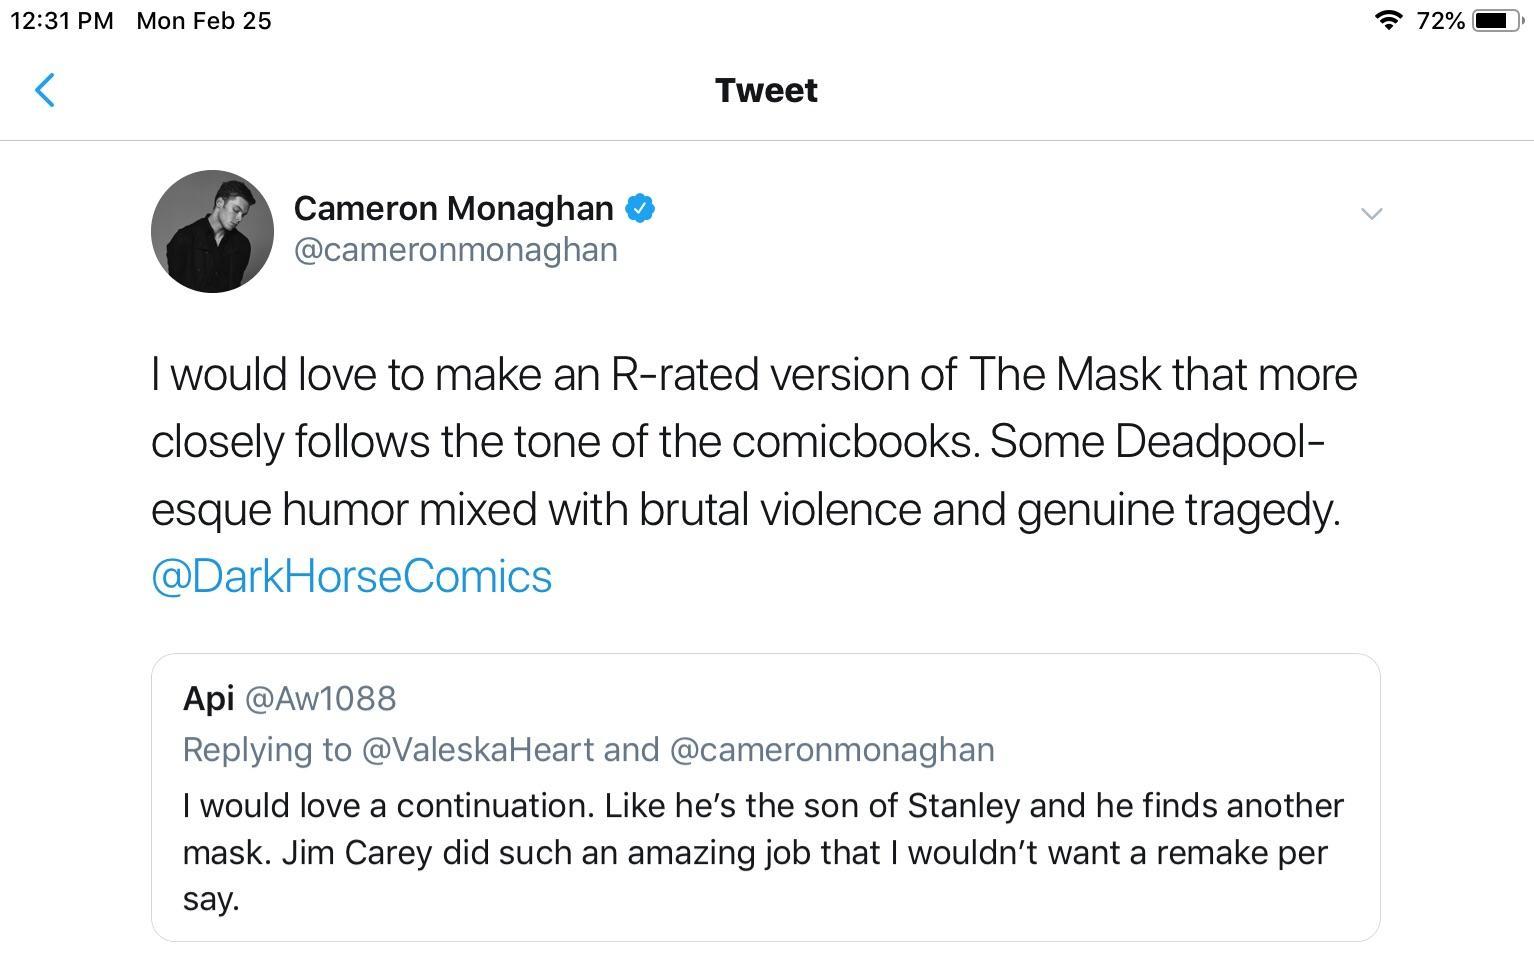The width and height of the screenshot is (1534, 967).
Task: Open the @DarkHorseComics link
Action: pyautogui.click(x=351, y=575)
